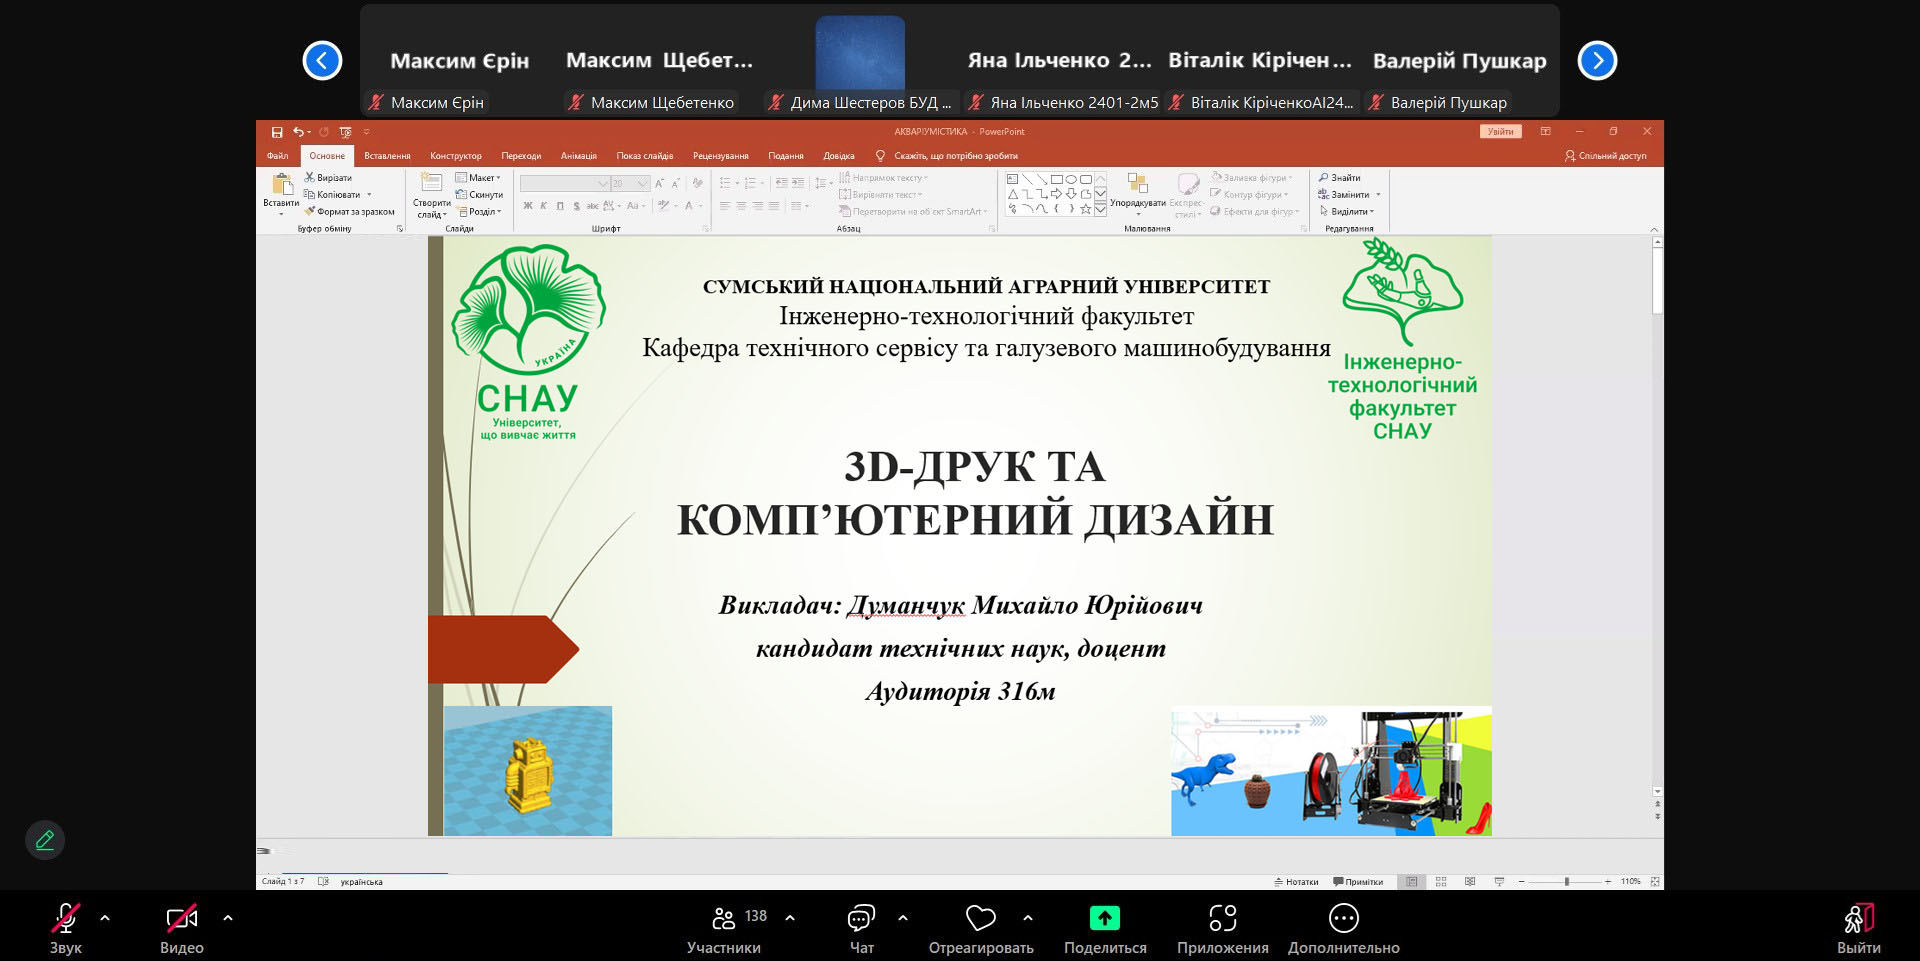Expand the shapes gallery more arrow
The height and width of the screenshot is (961, 1920).
[x=1101, y=209]
